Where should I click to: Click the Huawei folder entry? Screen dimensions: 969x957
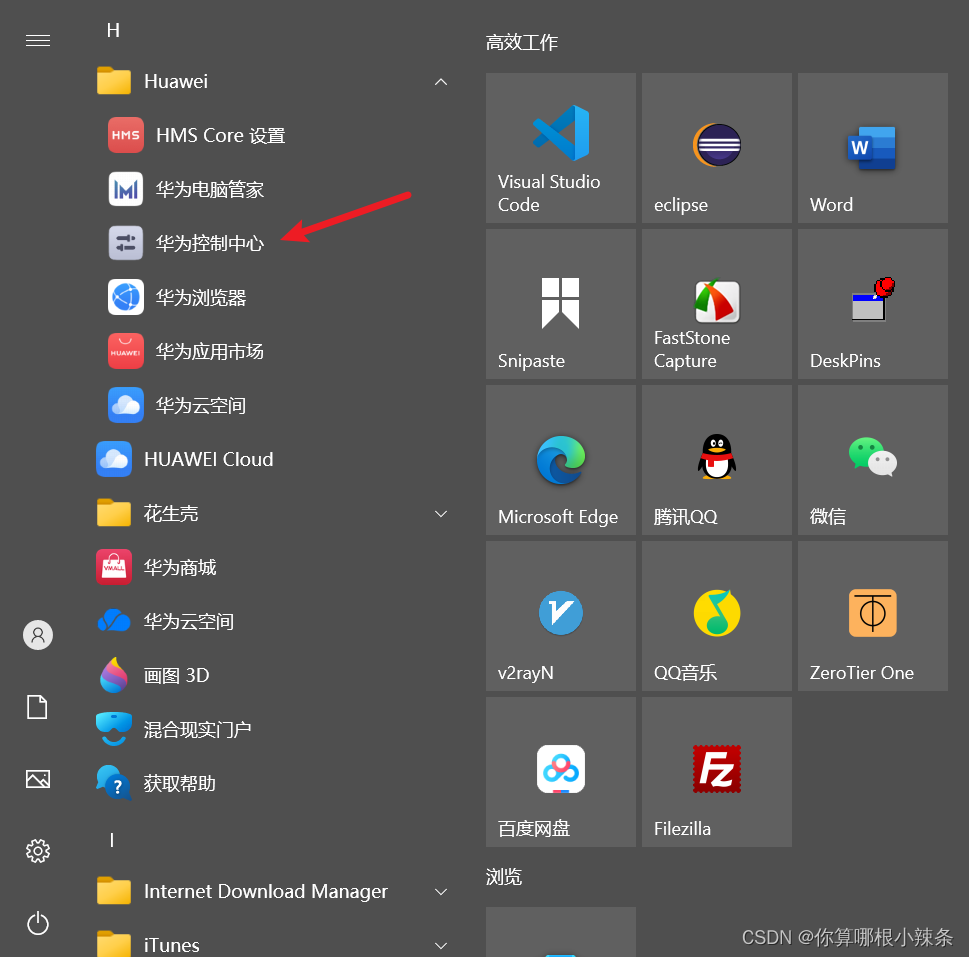click(x=272, y=81)
